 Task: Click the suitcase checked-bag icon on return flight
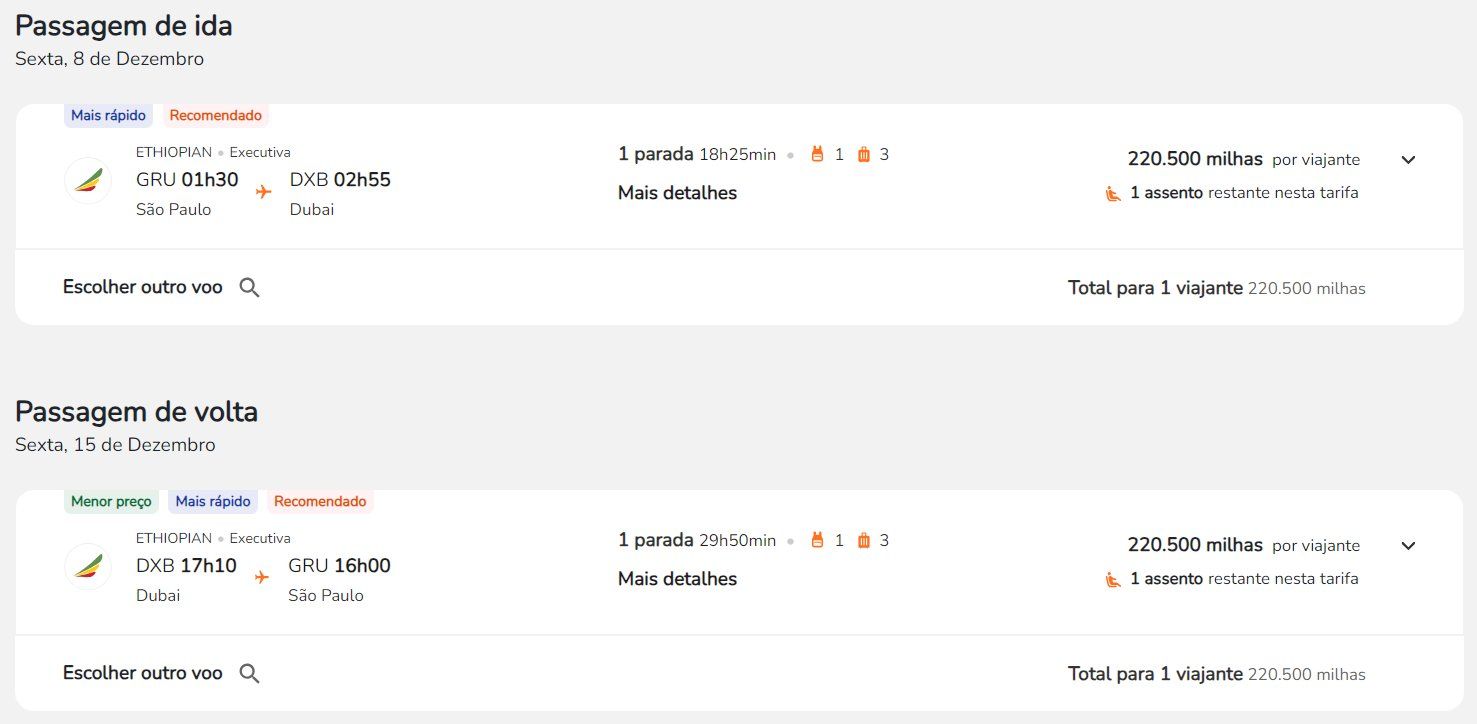tap(864, 540)
